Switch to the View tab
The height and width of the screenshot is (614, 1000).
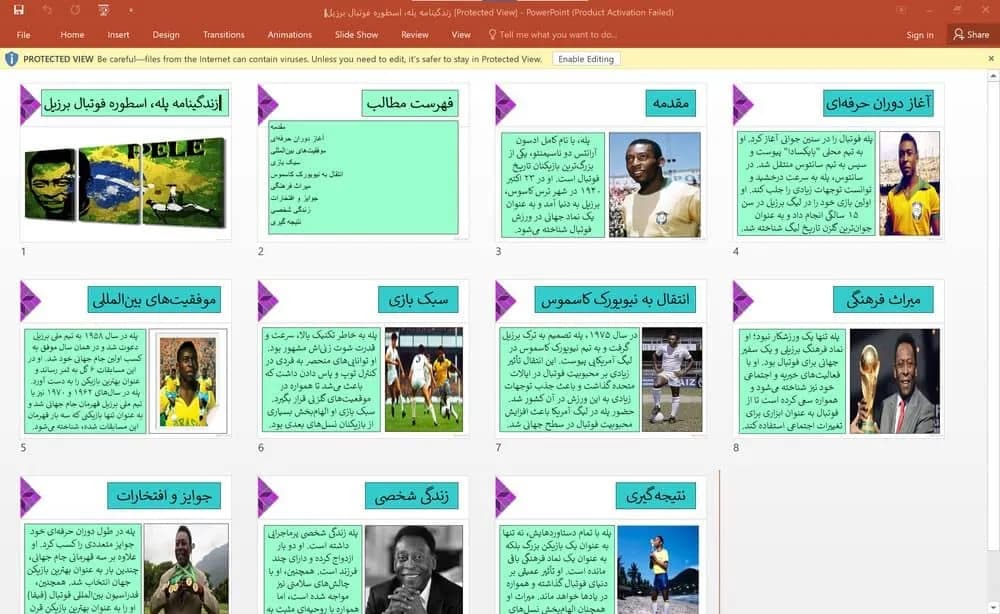point(460,35)
